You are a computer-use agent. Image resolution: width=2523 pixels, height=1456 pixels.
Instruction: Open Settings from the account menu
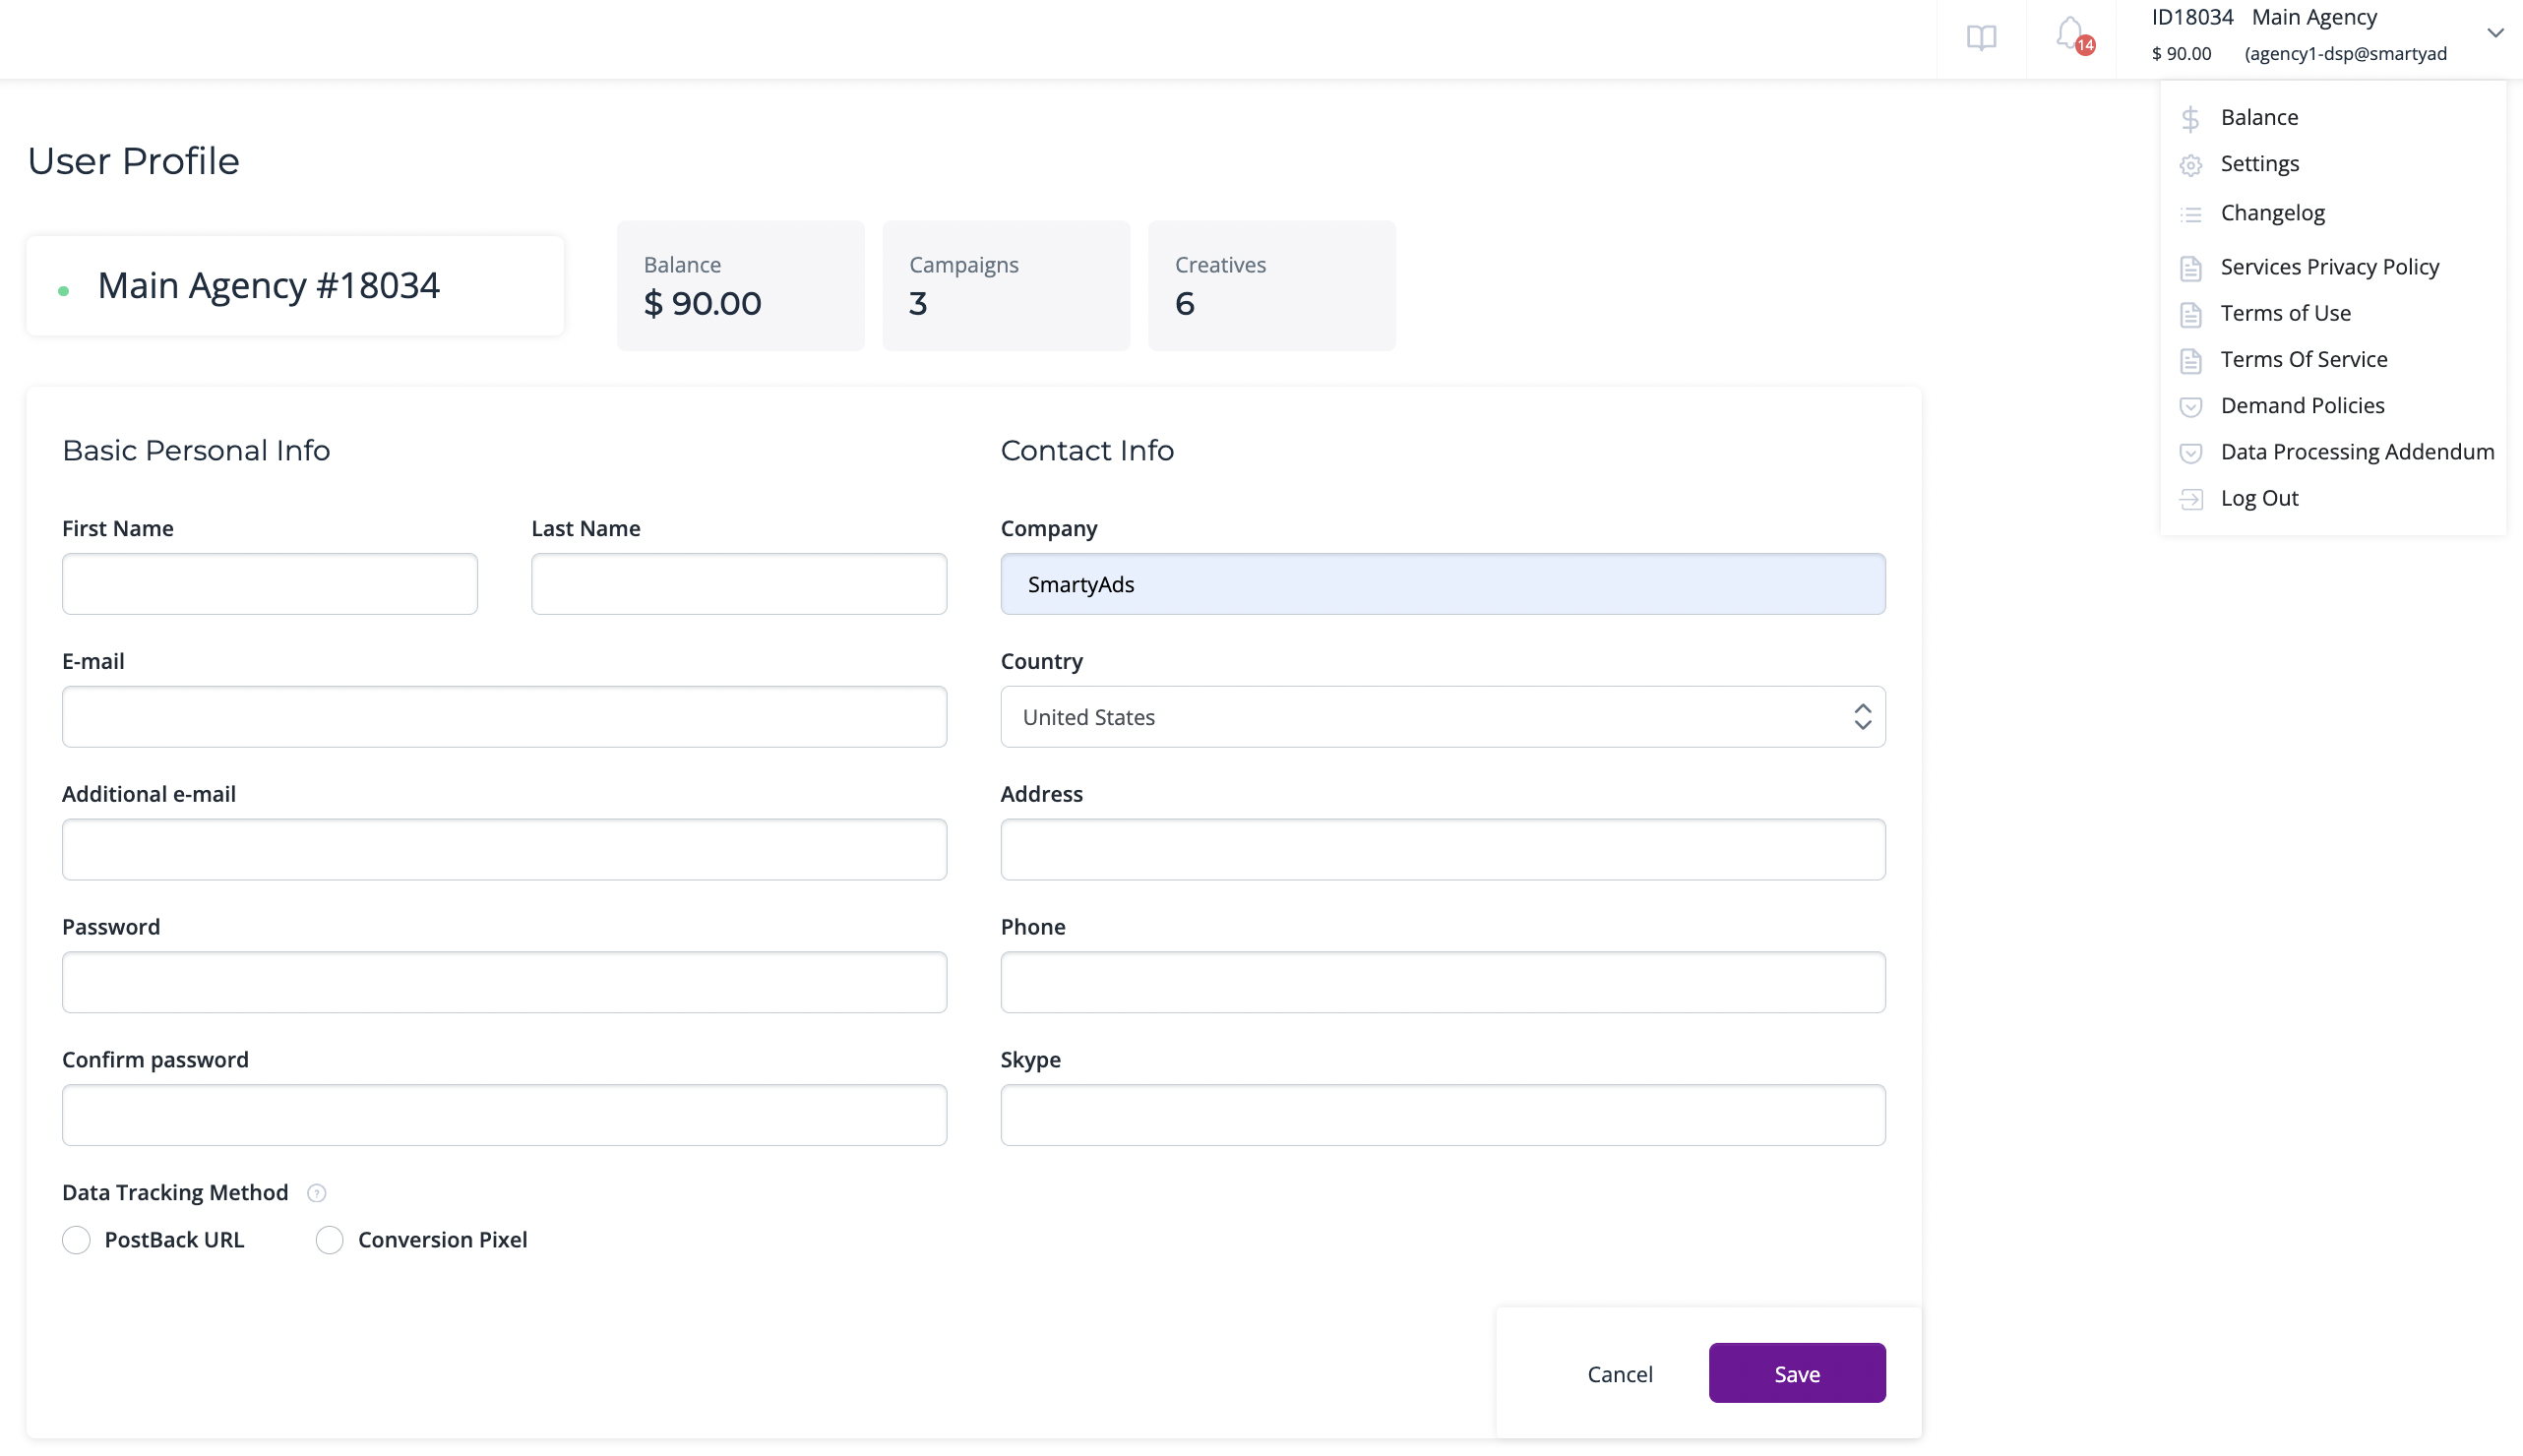(x=2259, y=163)
